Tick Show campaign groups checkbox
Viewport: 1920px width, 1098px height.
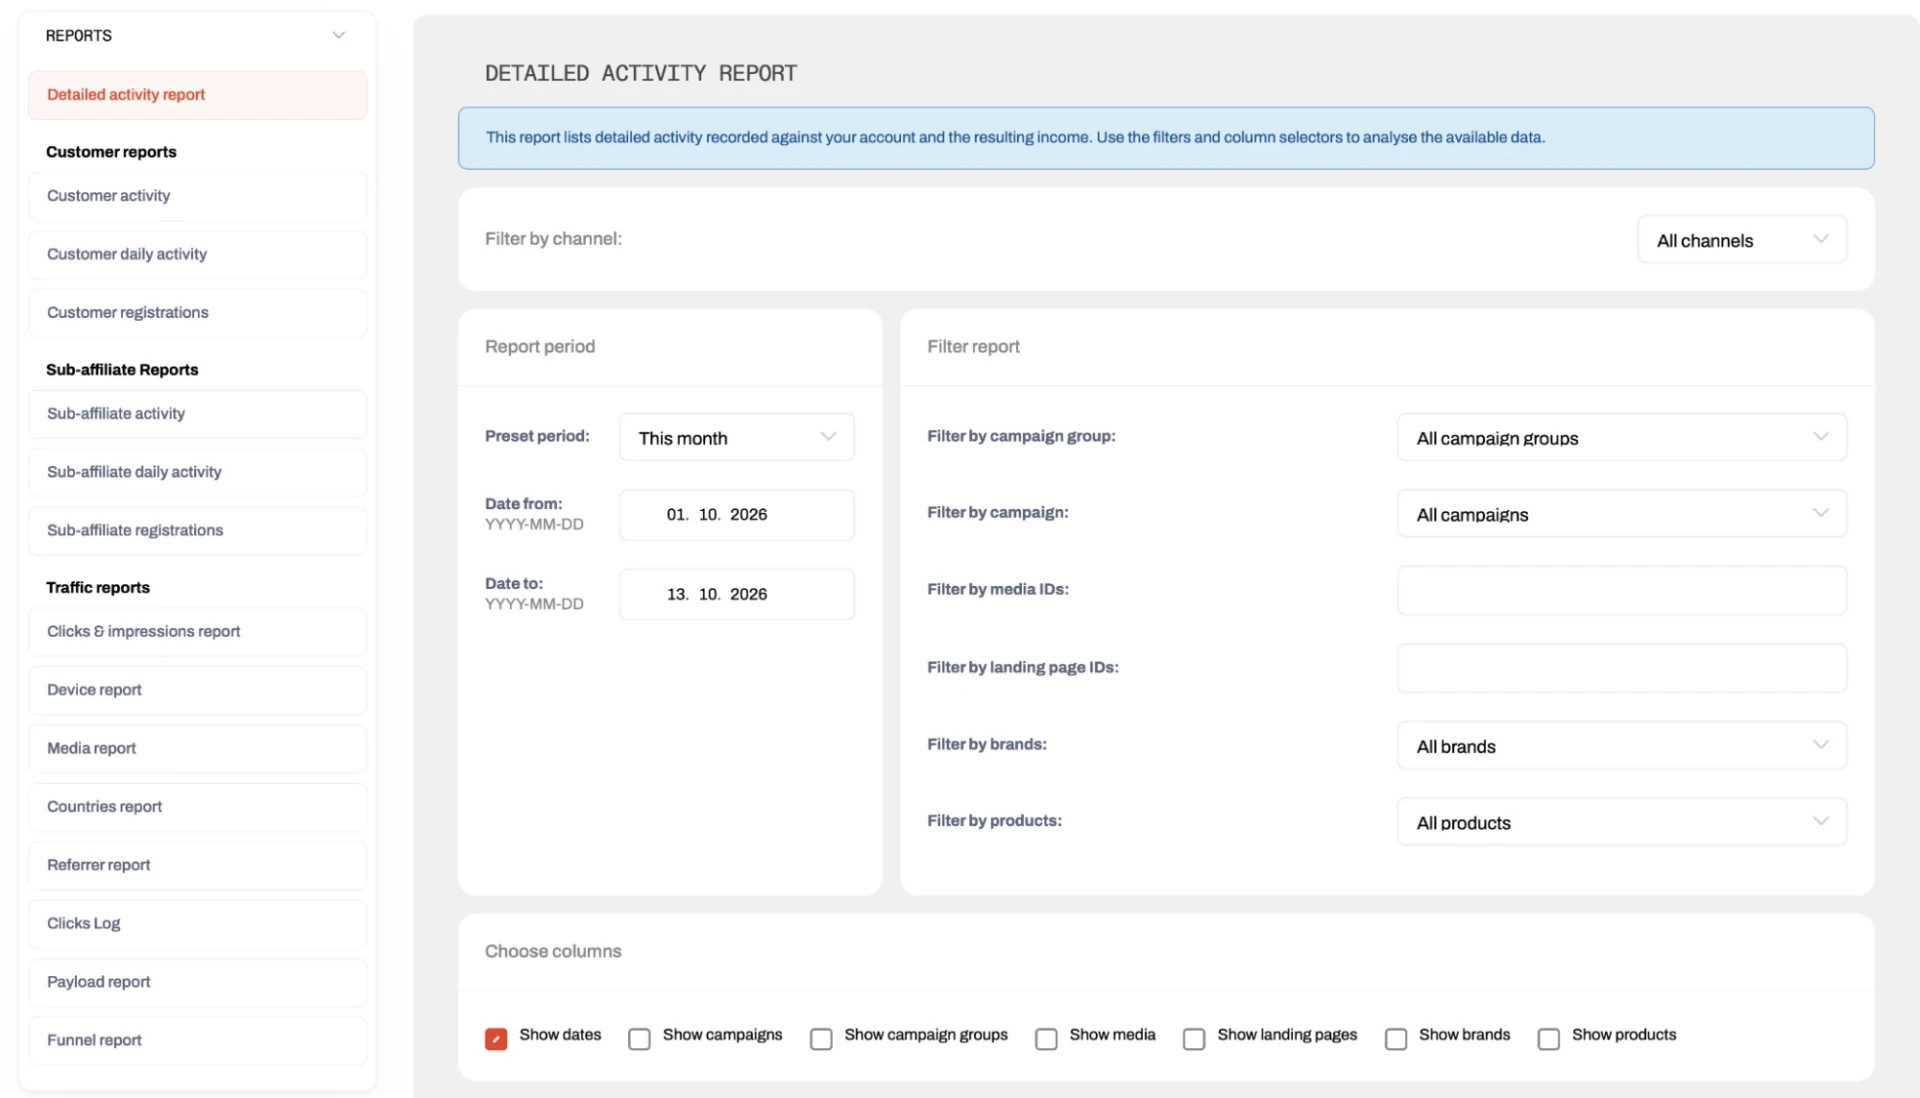tap(821, 1039)
